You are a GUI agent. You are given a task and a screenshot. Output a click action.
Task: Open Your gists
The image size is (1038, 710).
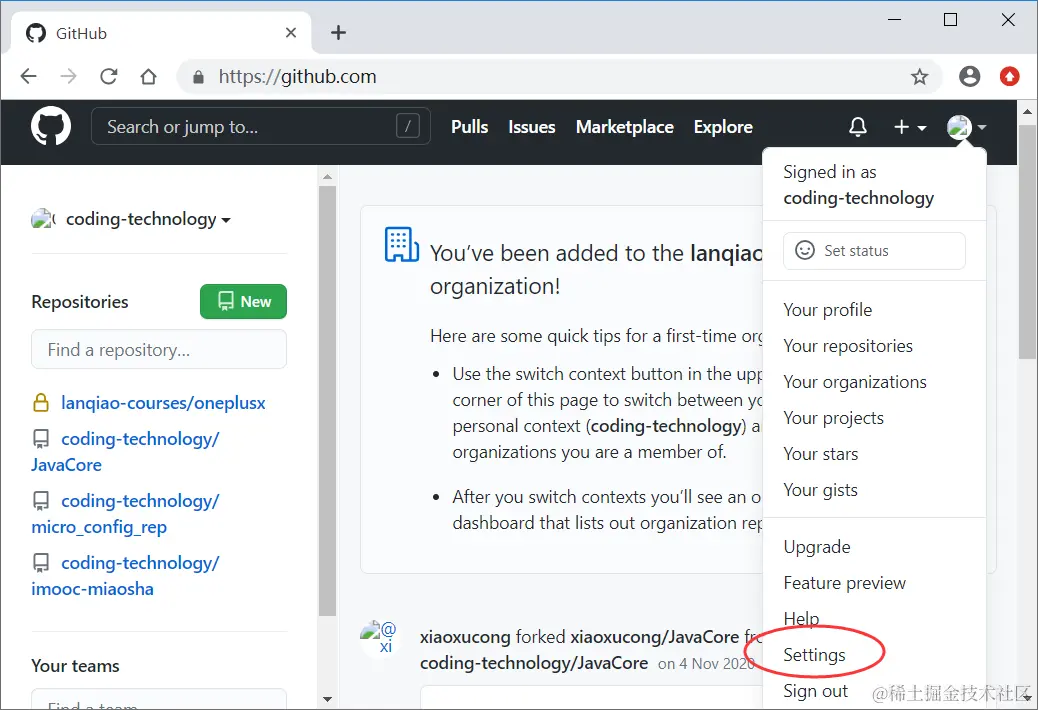(820, 490)
